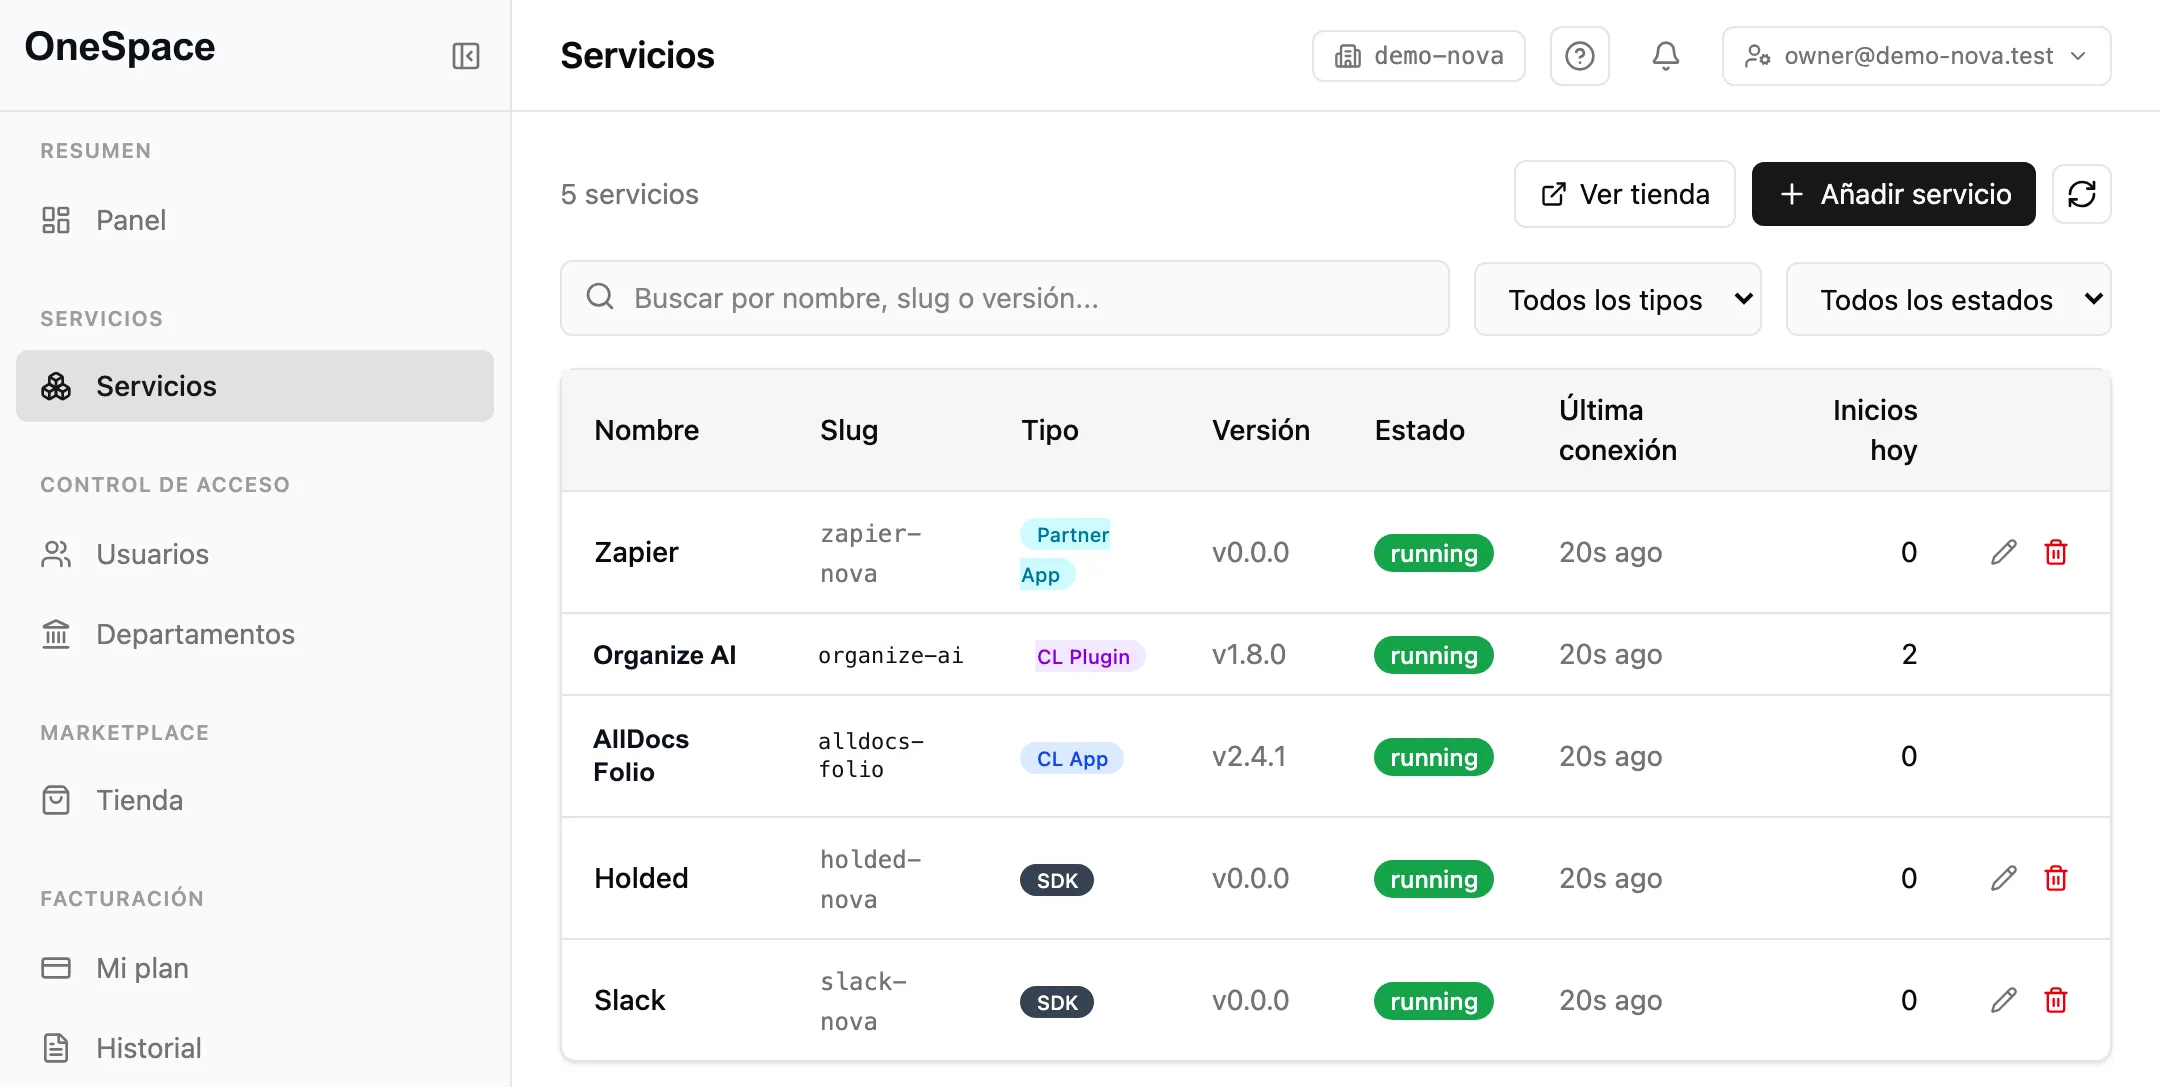Open notifications bell icon

[x=1666, y=56]
